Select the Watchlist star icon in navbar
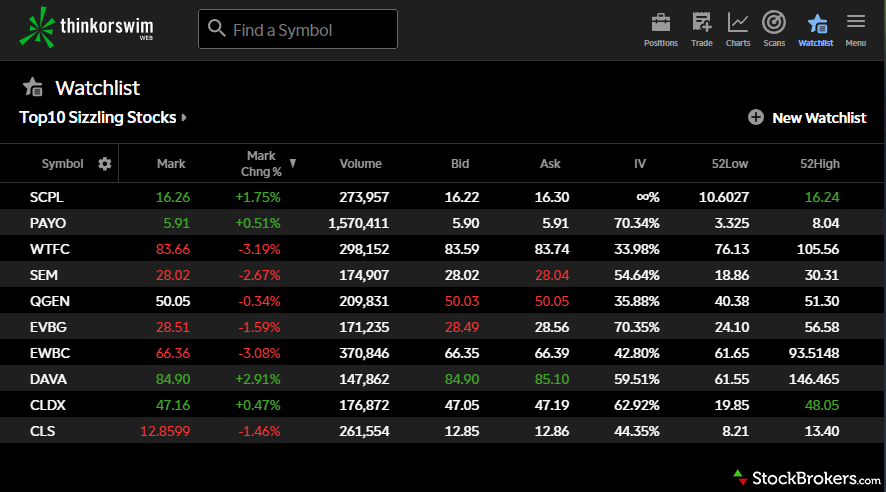 (x=816, y=24)
